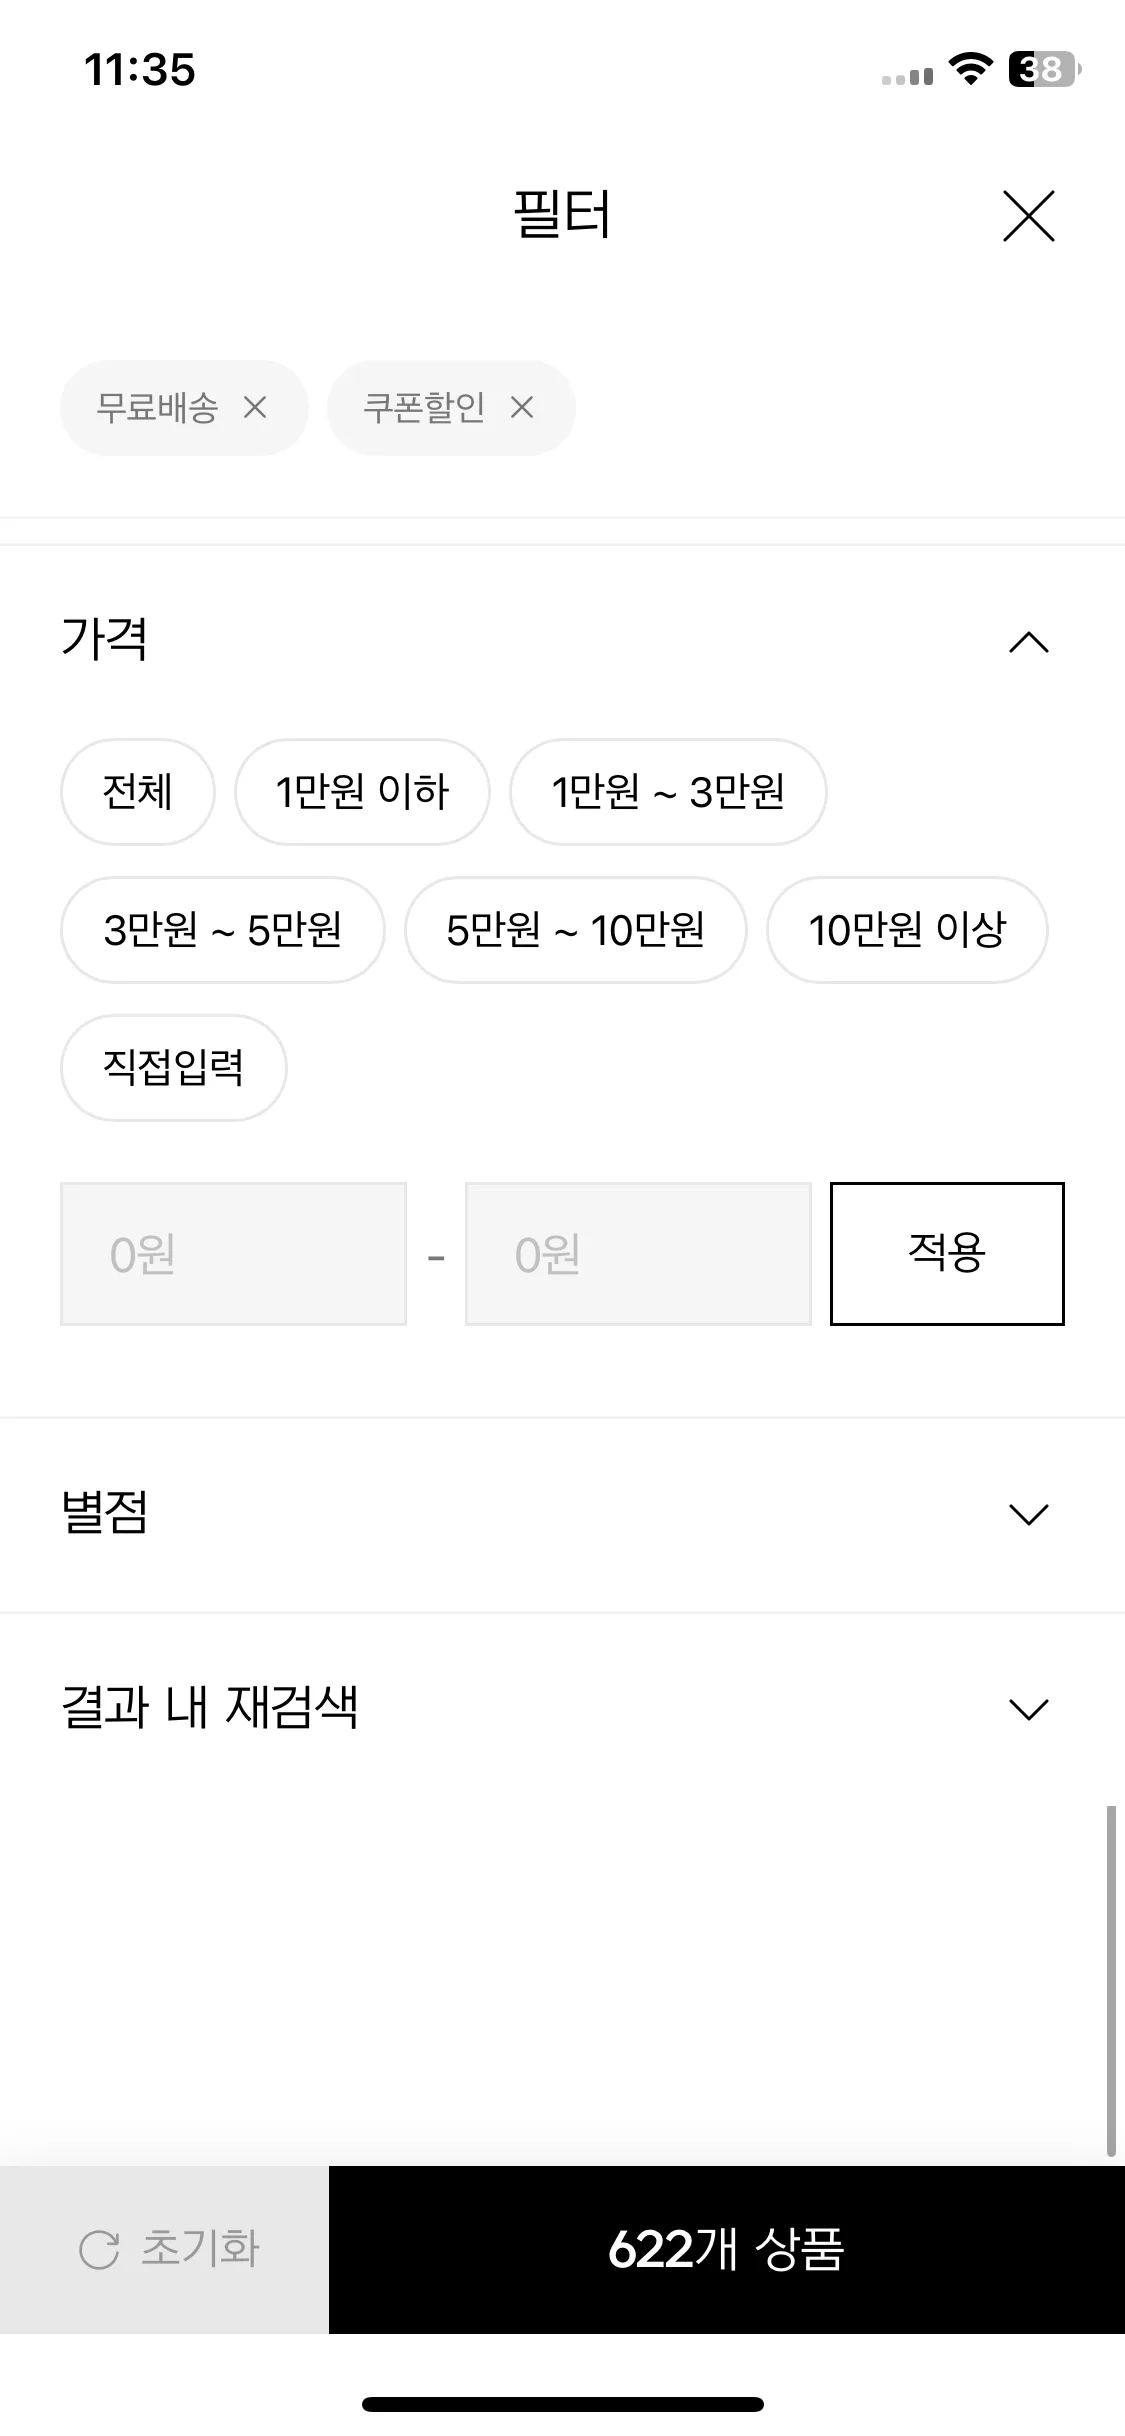The width and height of the screenshot is (1125, 2436).
Task: Close the 필터 panel with X icon
Action: [x=1028, y=216]
